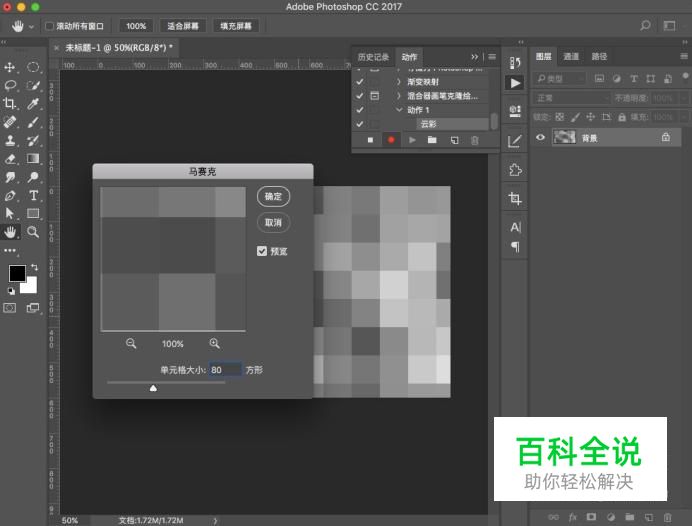The width and height of the screenshot is (692, 526).
Task: Play the selected action
Action: point(412,140)
